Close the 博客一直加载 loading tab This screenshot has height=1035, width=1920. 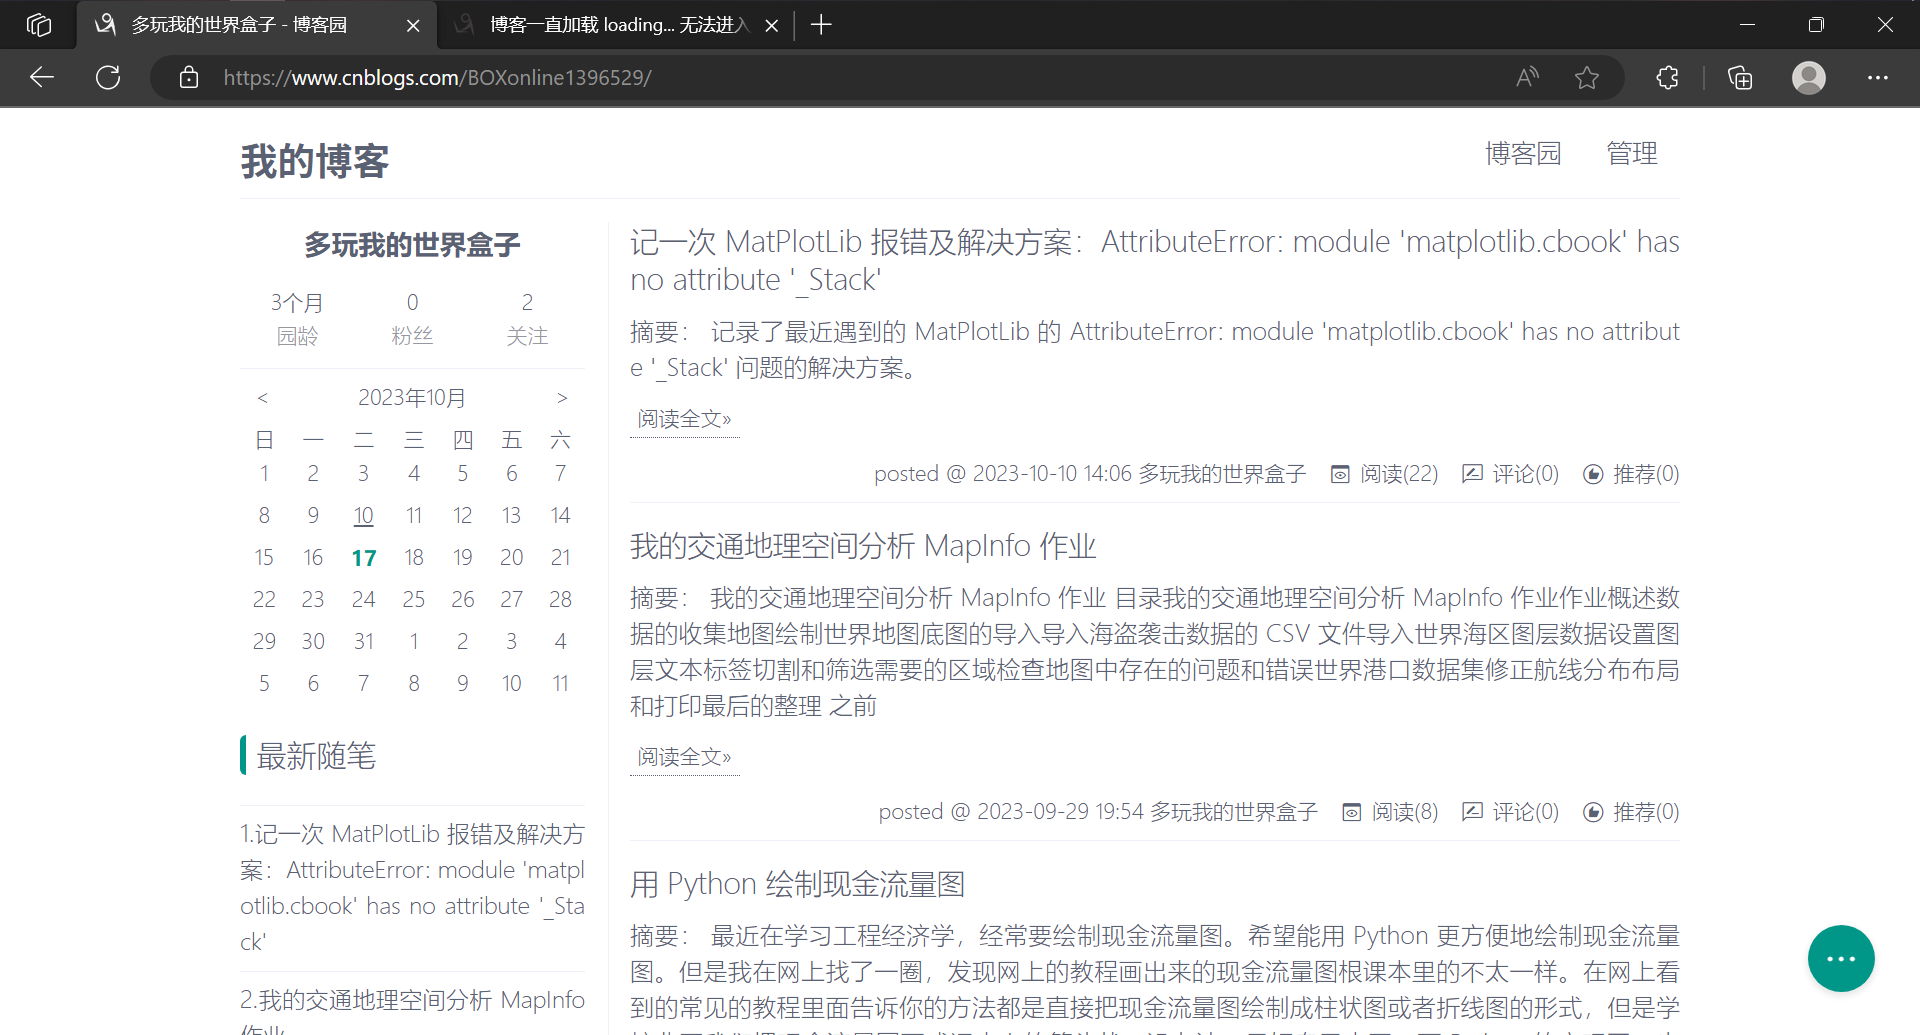pyautogui.click(x=772, y=26)
